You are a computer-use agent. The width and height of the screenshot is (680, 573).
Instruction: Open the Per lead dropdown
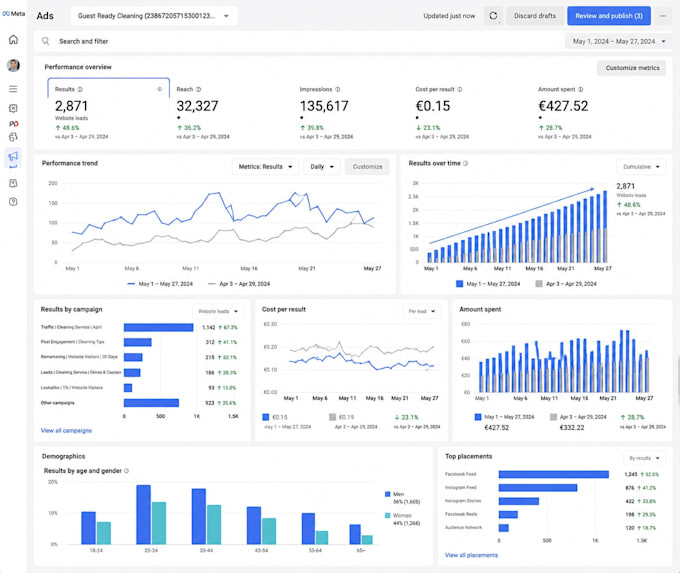422,311
